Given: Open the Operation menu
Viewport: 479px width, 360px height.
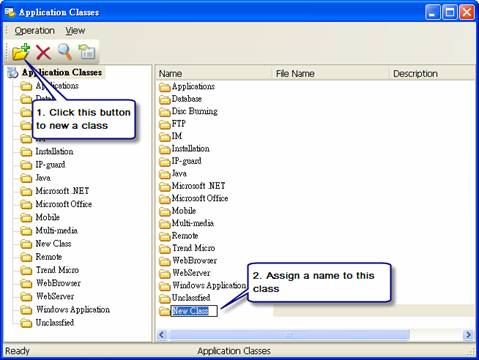Looking at the screenshot, I should [x=35, y=31].
